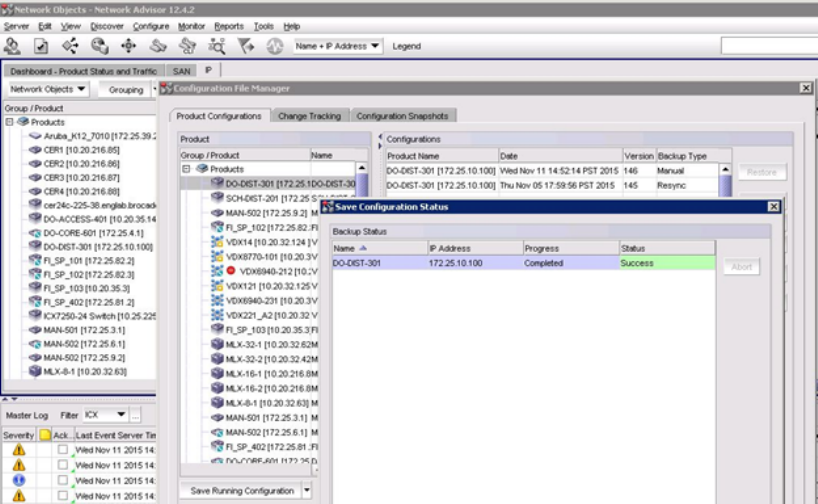Image resolution: width=818 pixels, height=504 pixels.
Task: Select MLX-16-2 in the Product list
Action: (x=269, y=388)
